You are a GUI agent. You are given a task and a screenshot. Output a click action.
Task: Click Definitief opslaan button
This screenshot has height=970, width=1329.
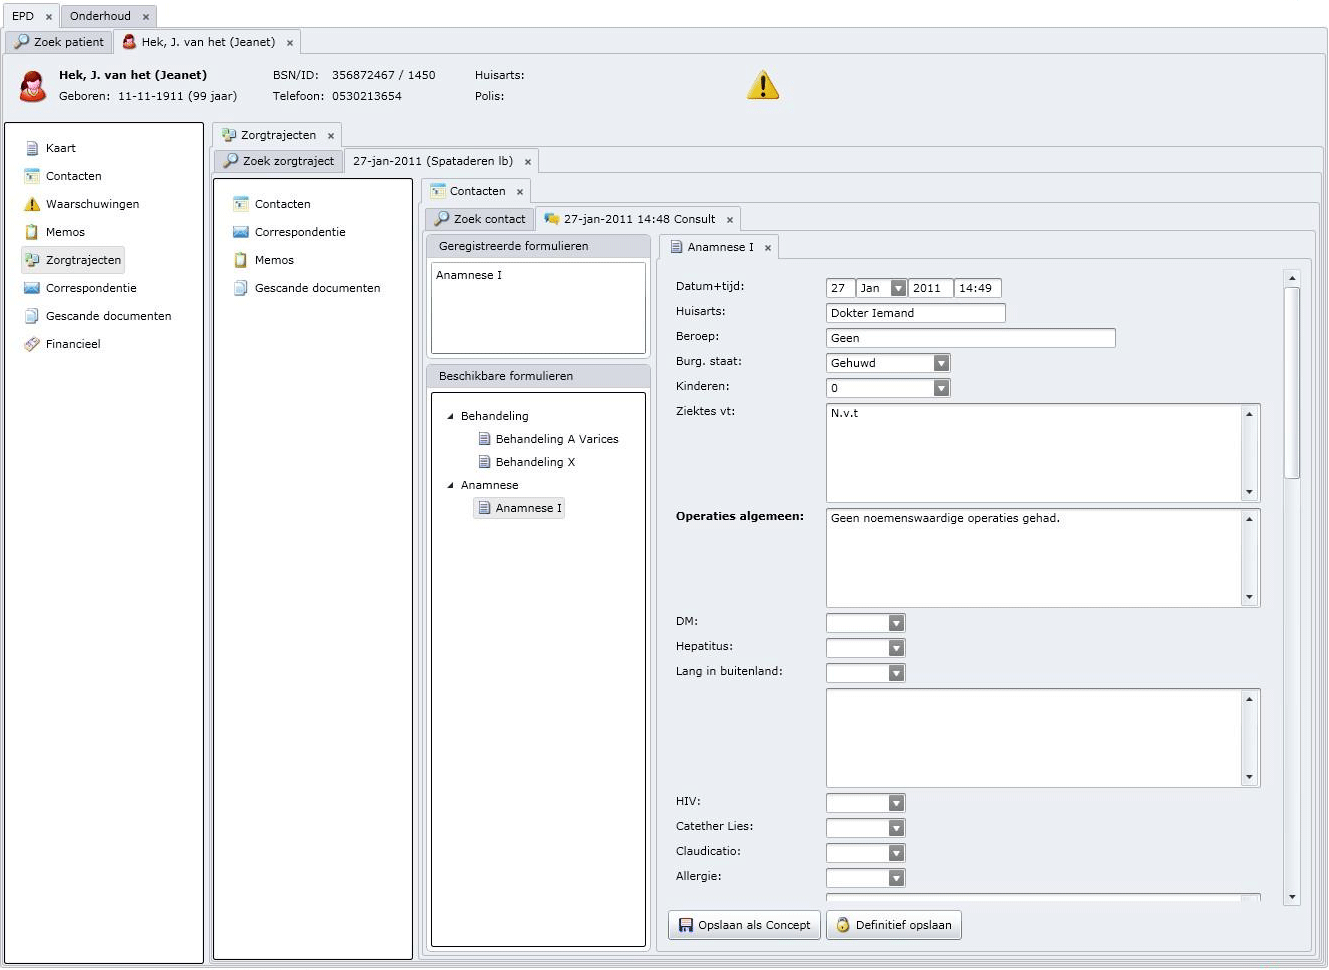pos(894,925)
